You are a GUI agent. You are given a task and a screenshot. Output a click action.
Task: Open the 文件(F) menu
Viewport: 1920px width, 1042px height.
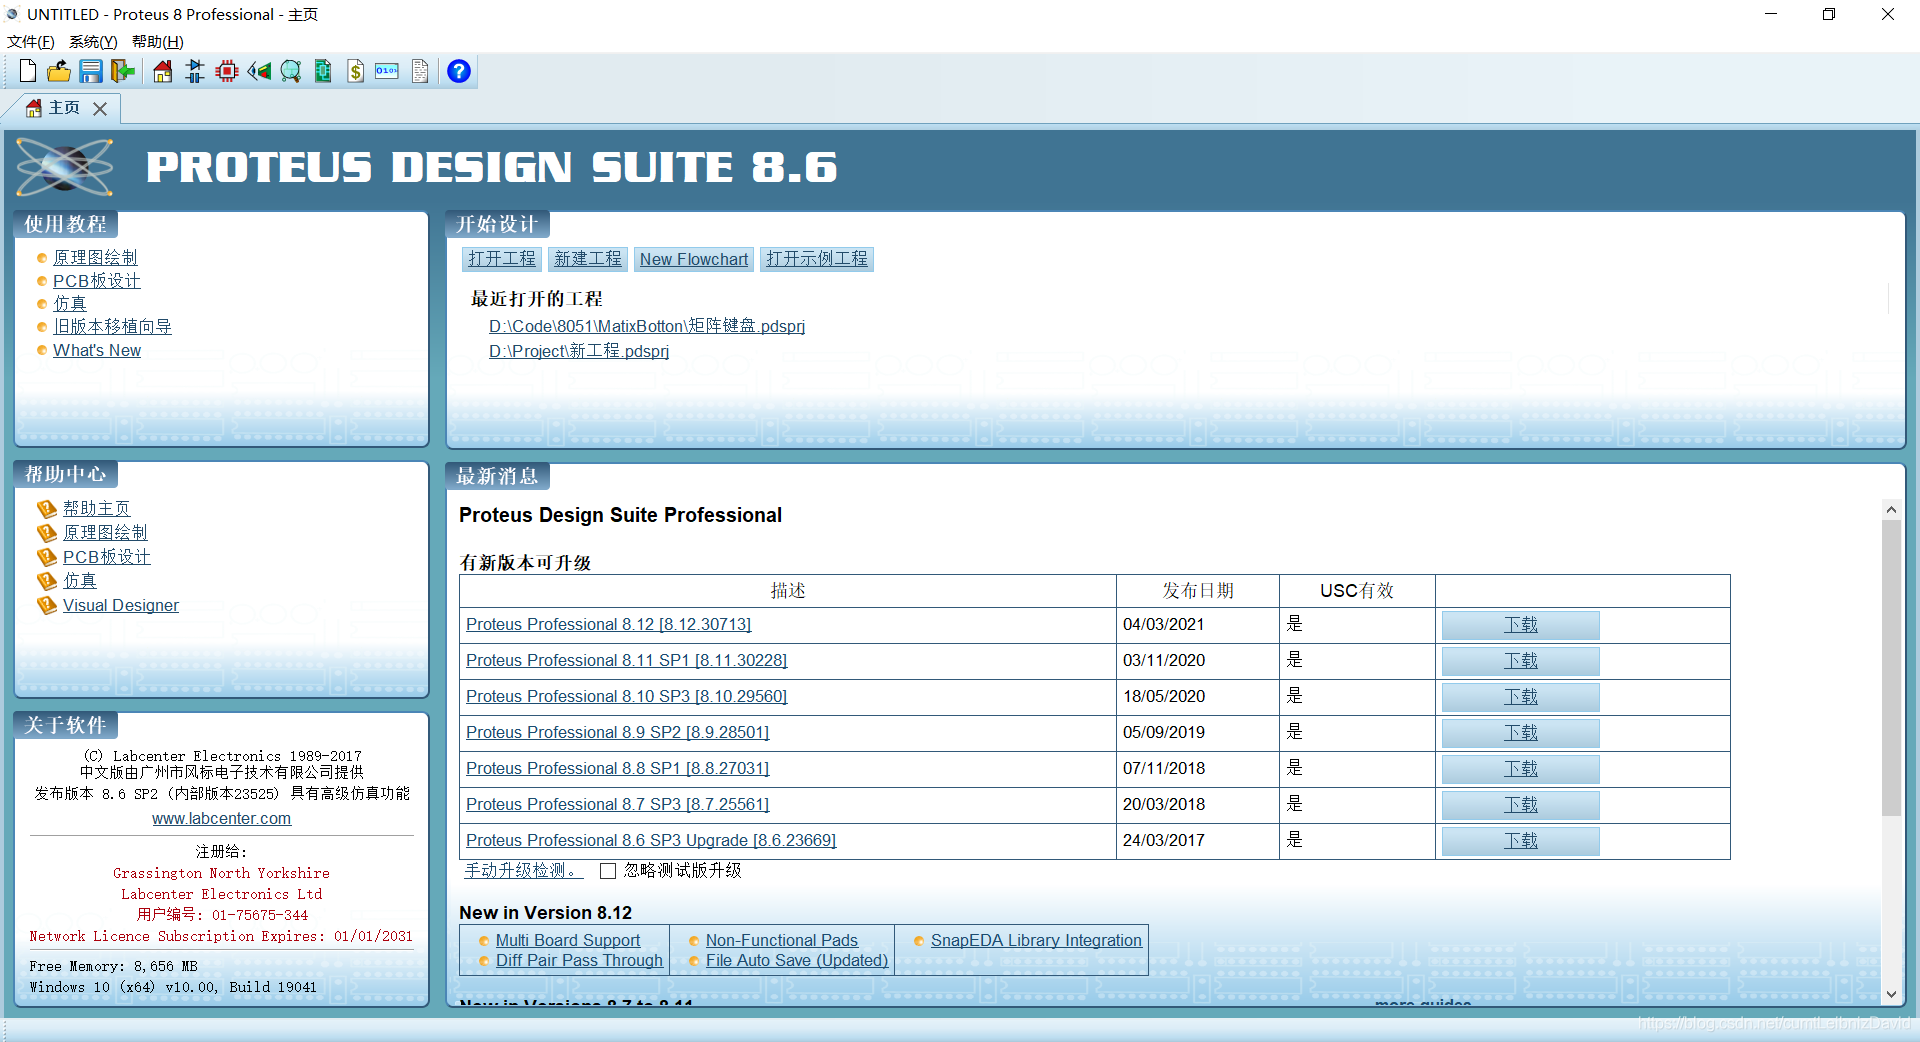(31, 42)
